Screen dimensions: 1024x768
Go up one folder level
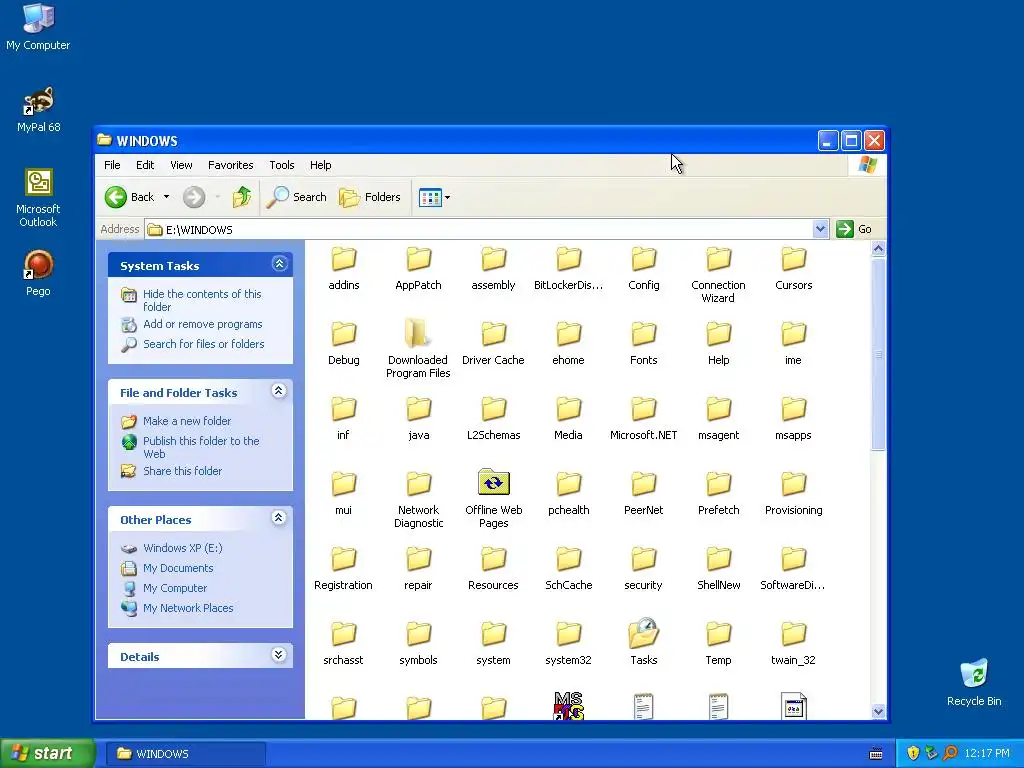point(242,197)
